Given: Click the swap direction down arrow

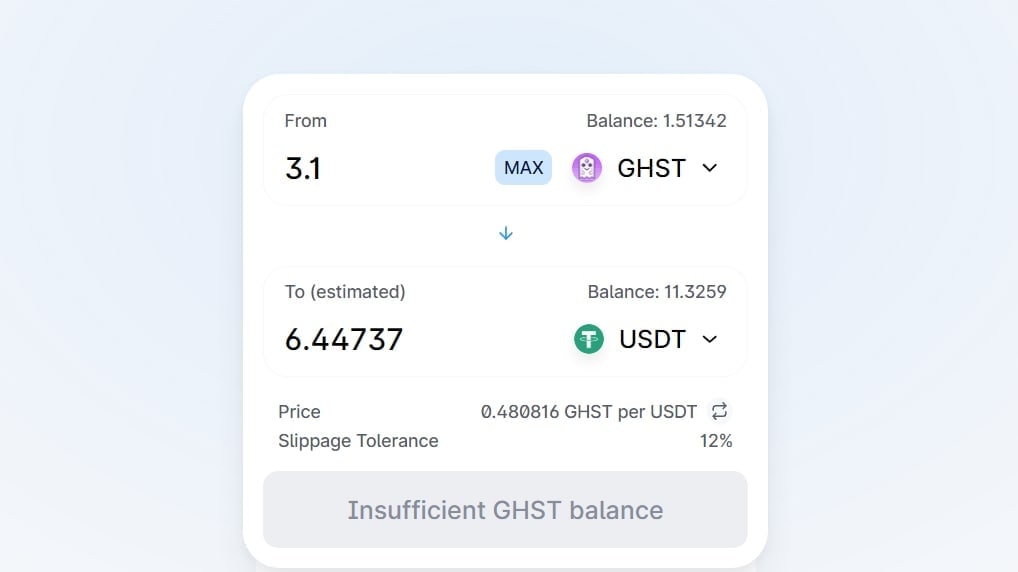Looking at the screenshot, I should coord(506,233).
